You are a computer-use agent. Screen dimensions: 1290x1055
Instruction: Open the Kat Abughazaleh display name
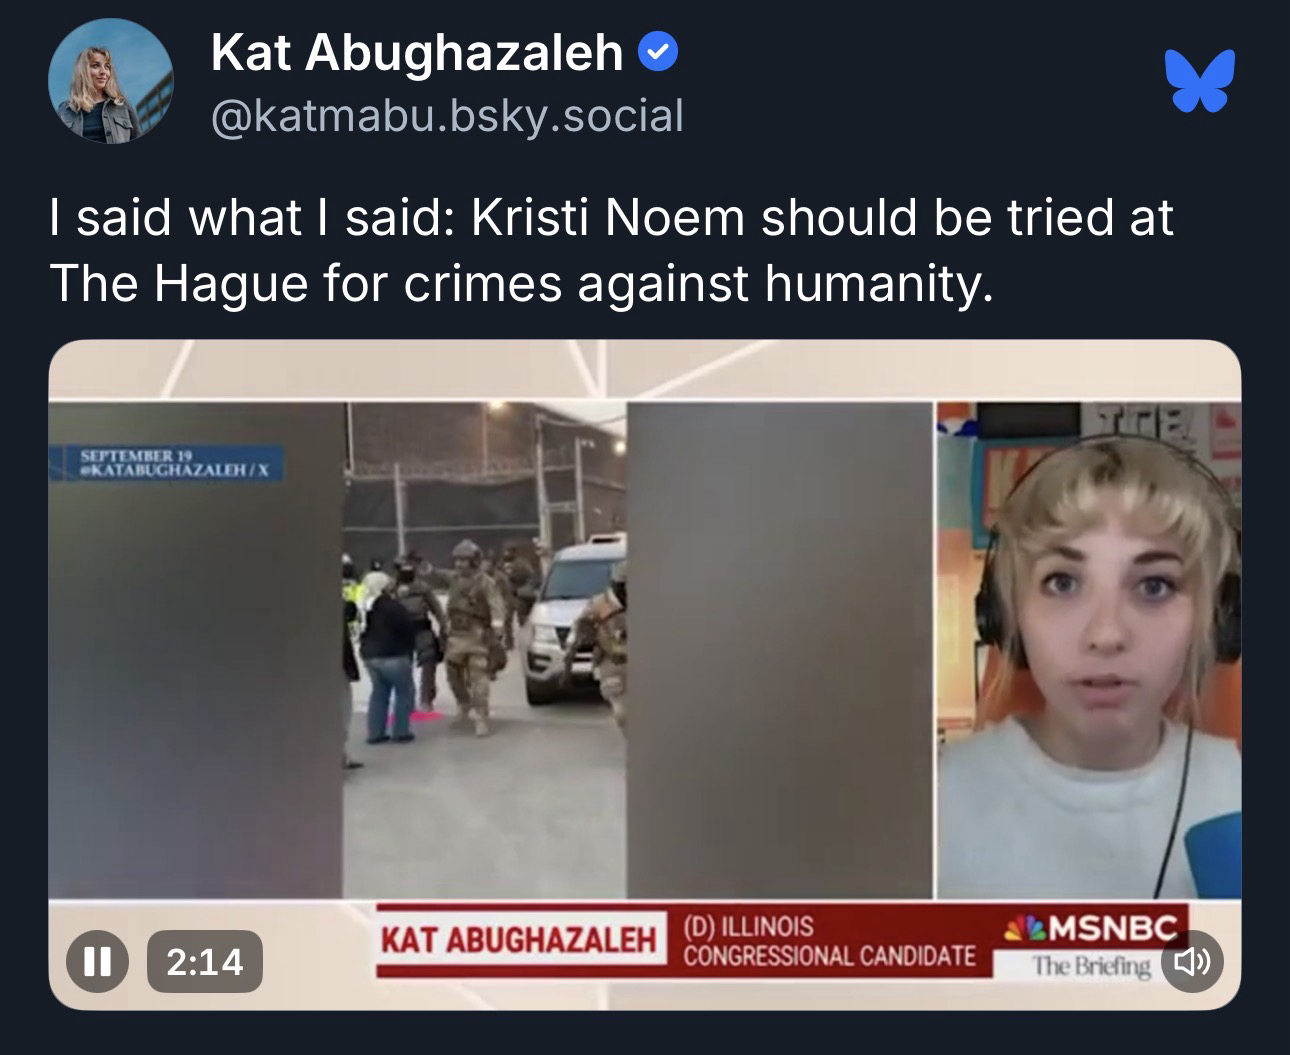click(417, 53)
